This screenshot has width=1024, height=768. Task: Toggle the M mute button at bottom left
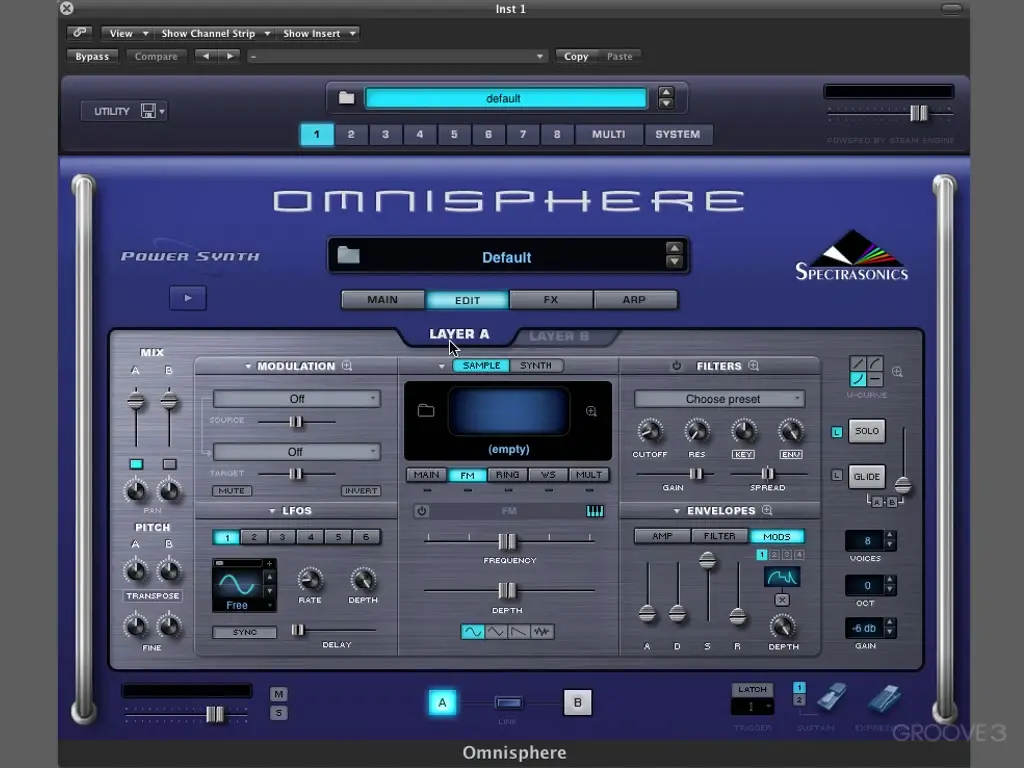click(278, 694)
